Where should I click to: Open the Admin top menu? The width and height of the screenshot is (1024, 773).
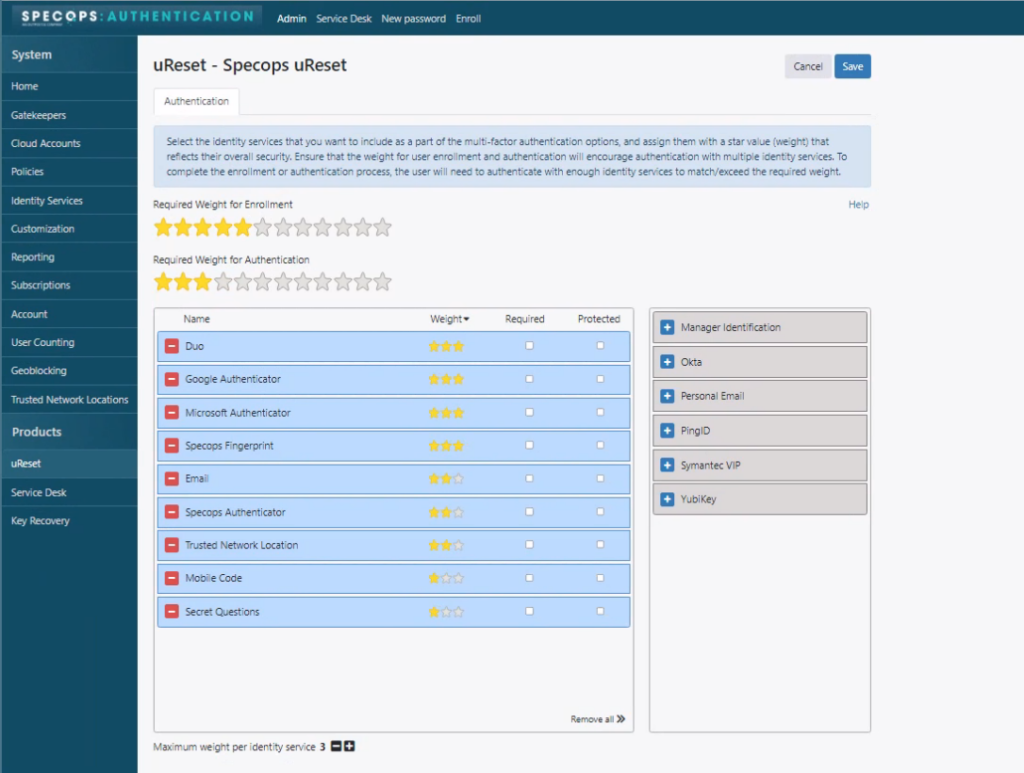[x=291, y=18]
